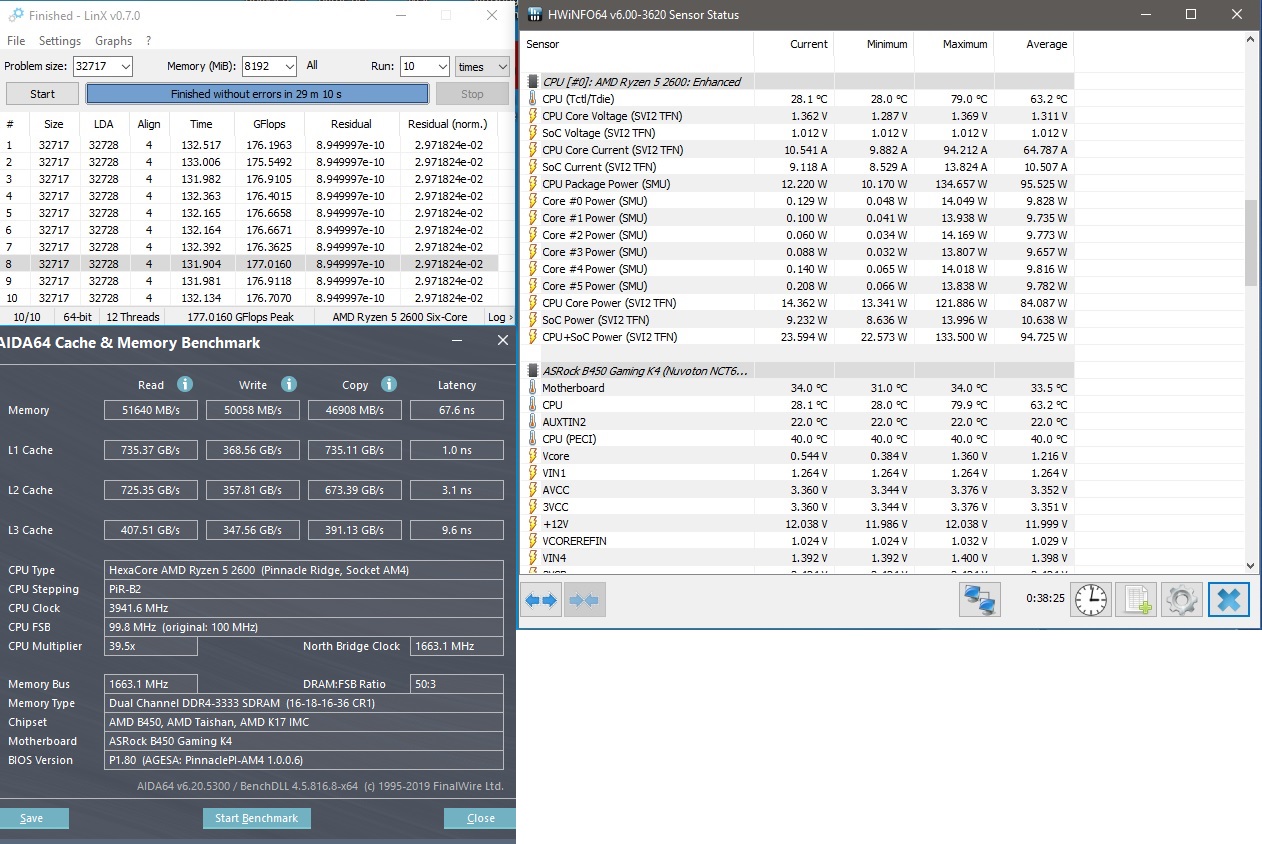The height and width of the screenshot is (844, 1262).
Task: Open the ? help menu in LinX
Action: (x=148, y=41)
